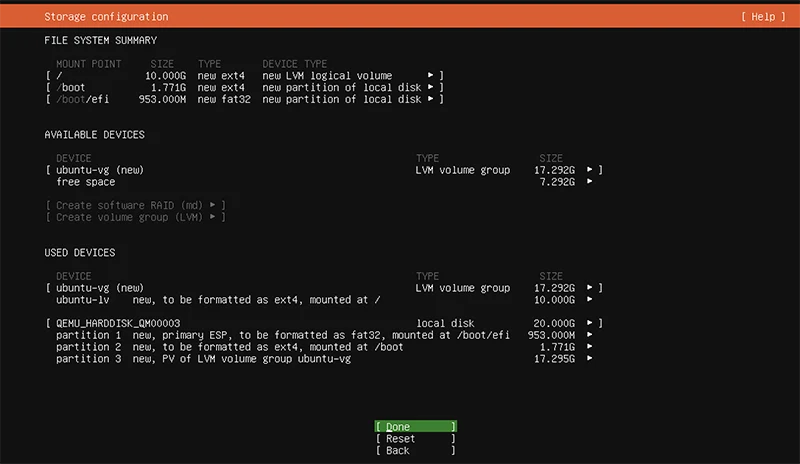Image resolution: width=800 pixels, height=464 pixels.
Task: Expand arrow for free space 7.292G
Action: [589, 181]
